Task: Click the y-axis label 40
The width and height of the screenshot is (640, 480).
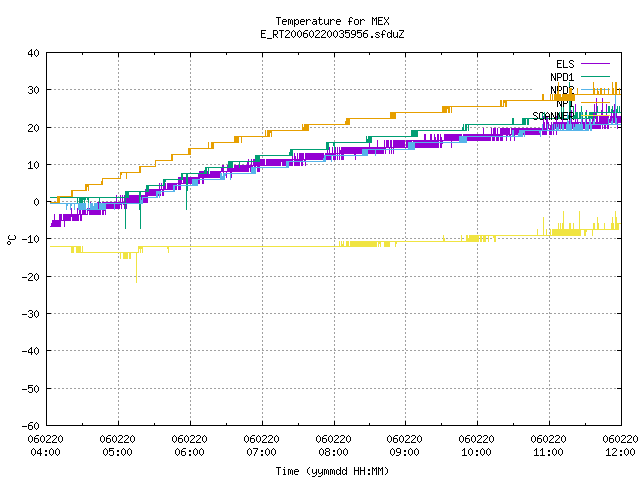Action: [x=33, y=53]
